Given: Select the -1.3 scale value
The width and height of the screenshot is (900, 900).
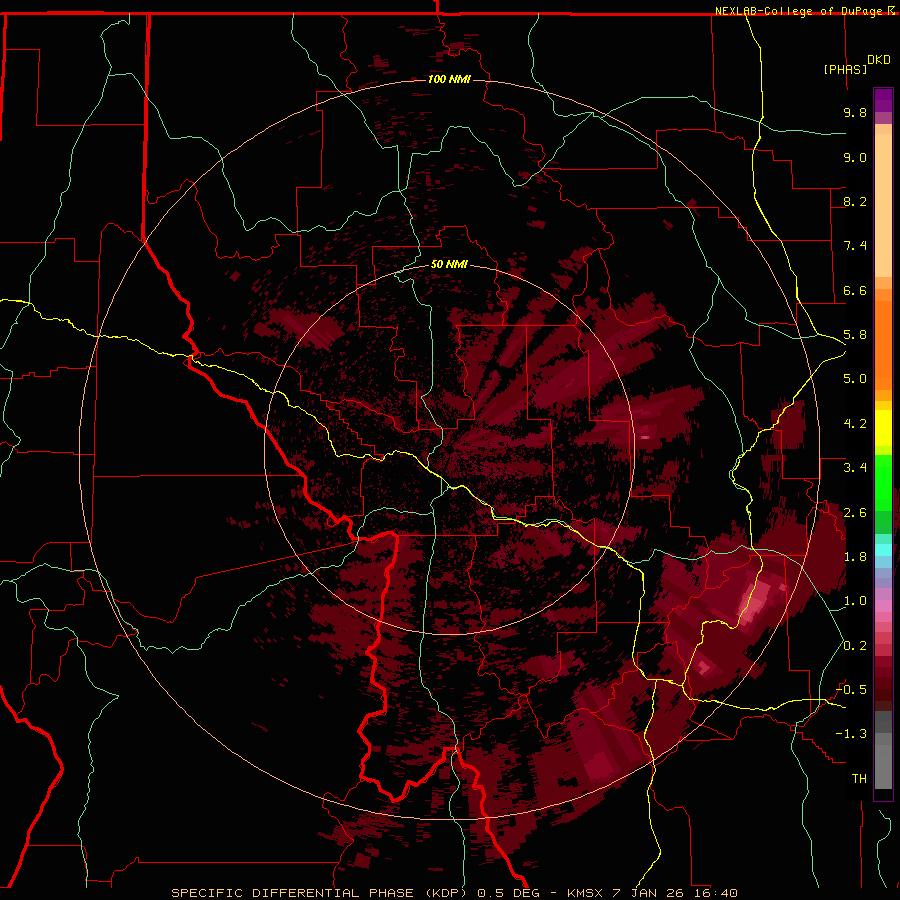Looking at the screenshot, I should 851,734.
